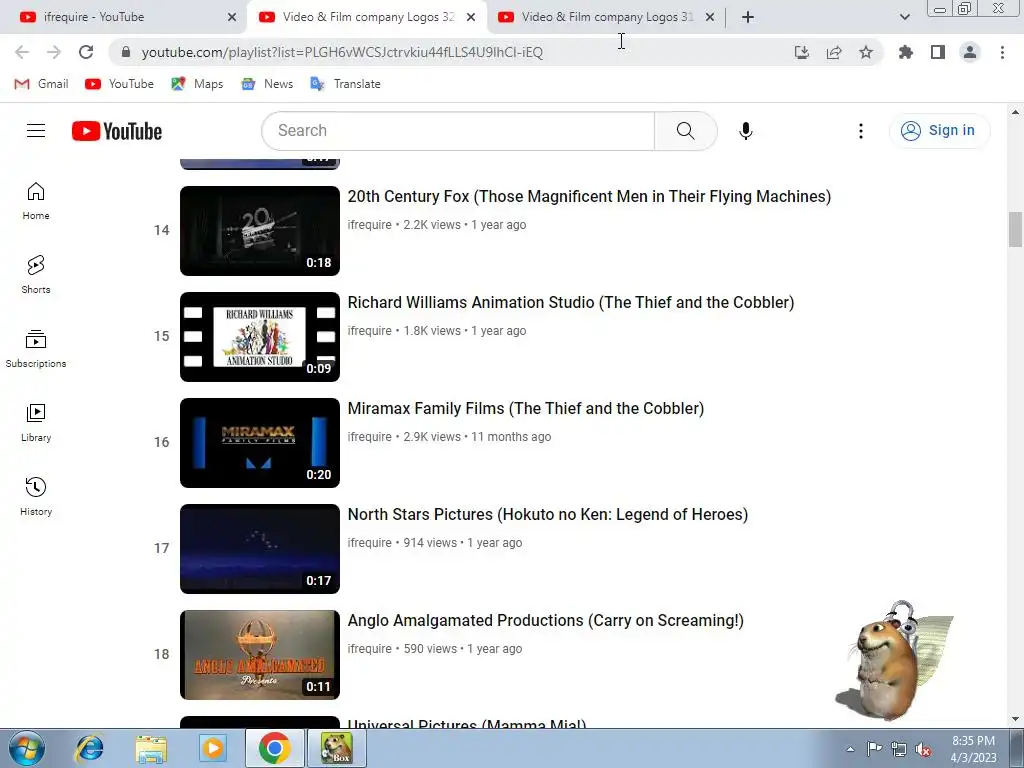Close the Logos 31 tab

point(710,17)
